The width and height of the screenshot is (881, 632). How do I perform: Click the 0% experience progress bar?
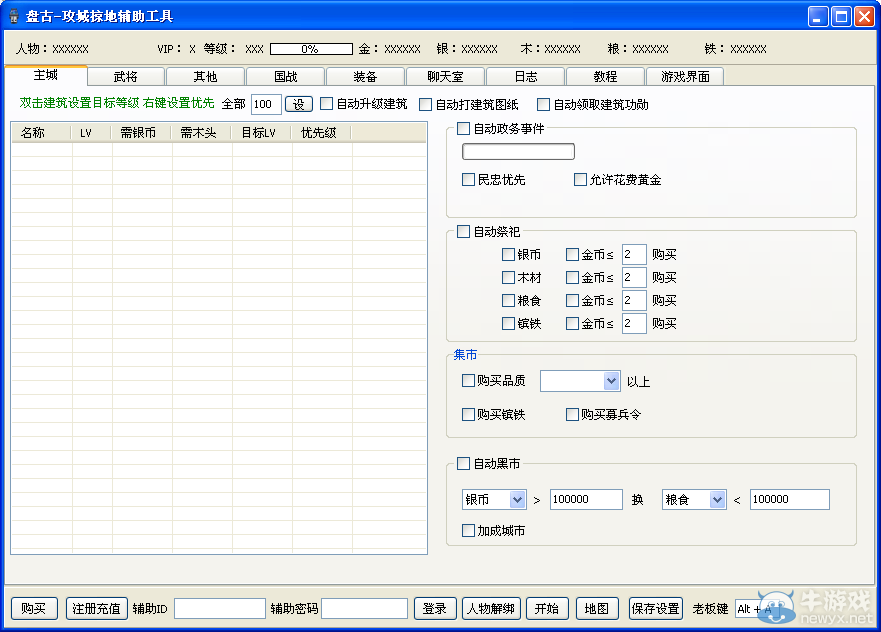pyautogui.click(x=311, y=49)
